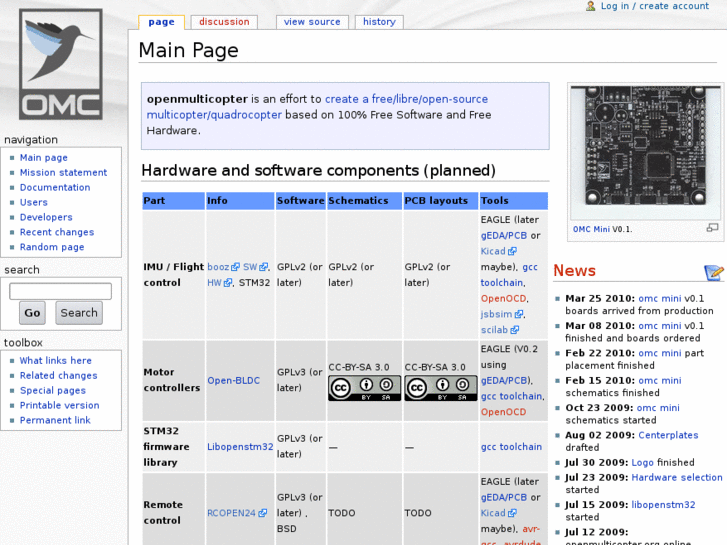The height and width of the screenshot is (545, 727).
Task: Click the Creative Commons badge under Schematics
Action: pos(364,388)
